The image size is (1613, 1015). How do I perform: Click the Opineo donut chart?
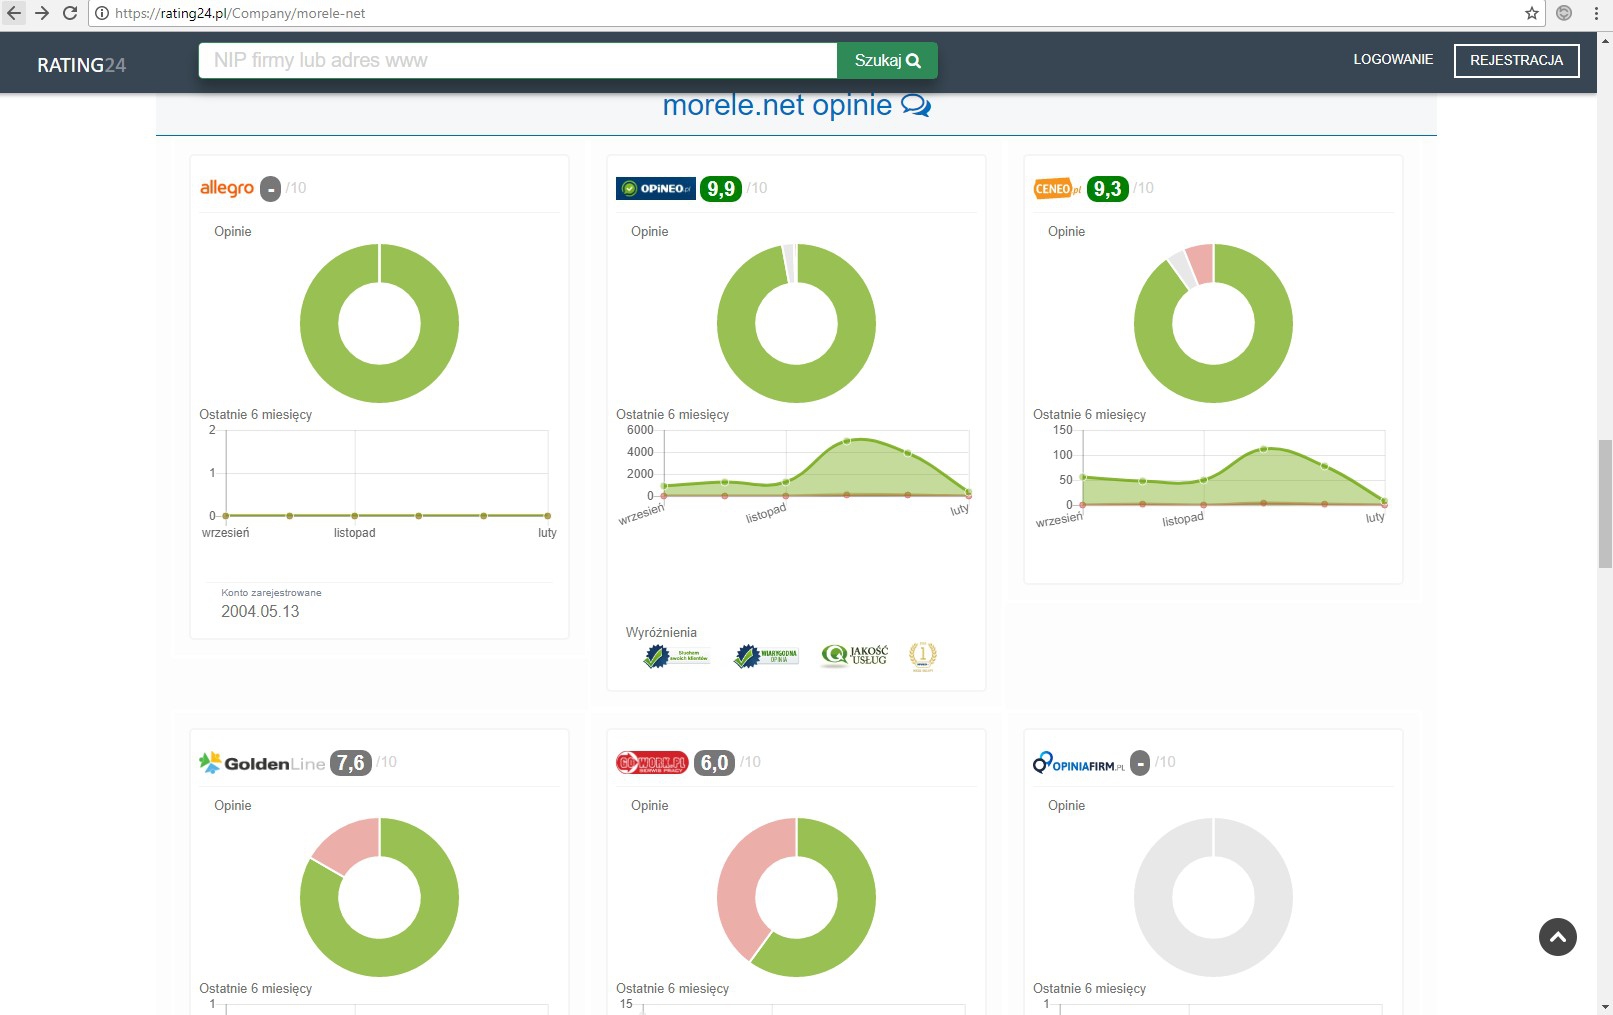click(x=797, y=323)
